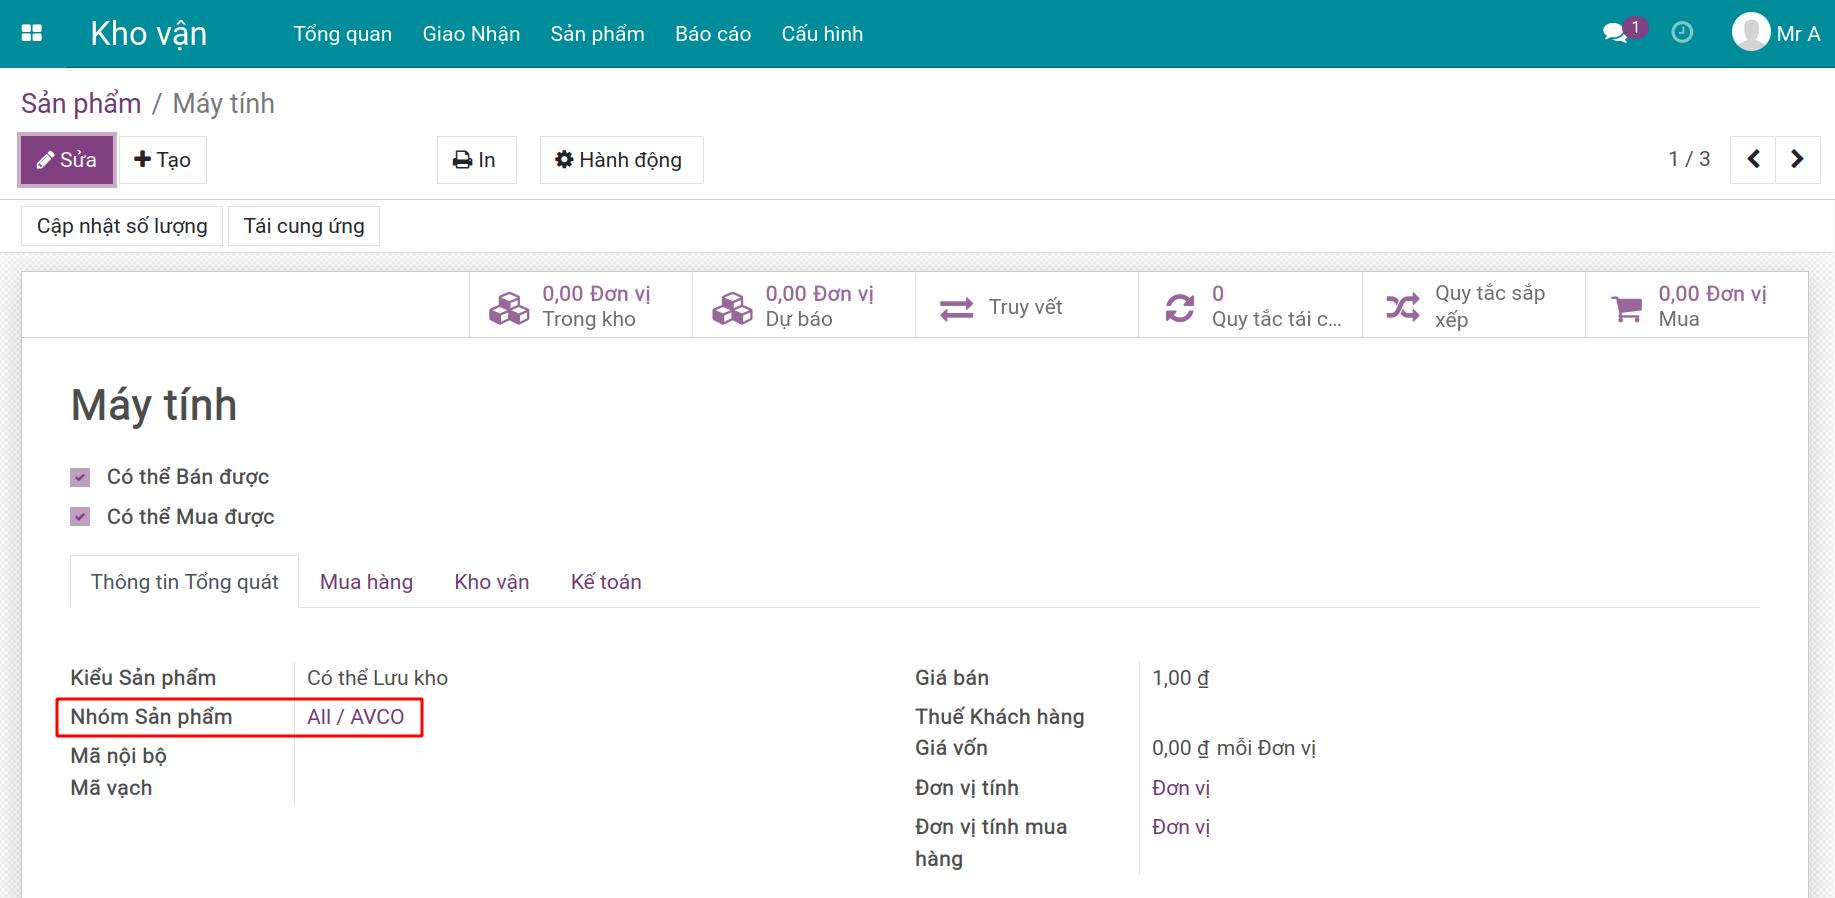Open All / AVCO category link

pos(356,717)
